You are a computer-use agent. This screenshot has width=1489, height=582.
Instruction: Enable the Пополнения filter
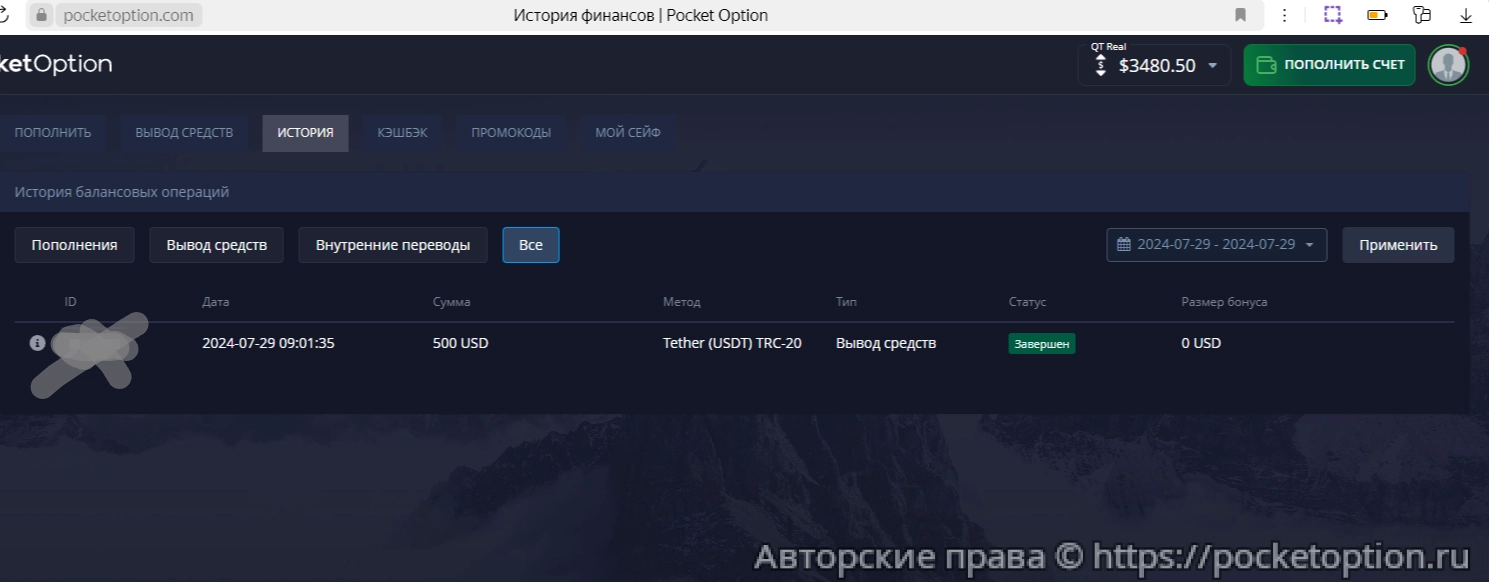[x=74, y=244]
